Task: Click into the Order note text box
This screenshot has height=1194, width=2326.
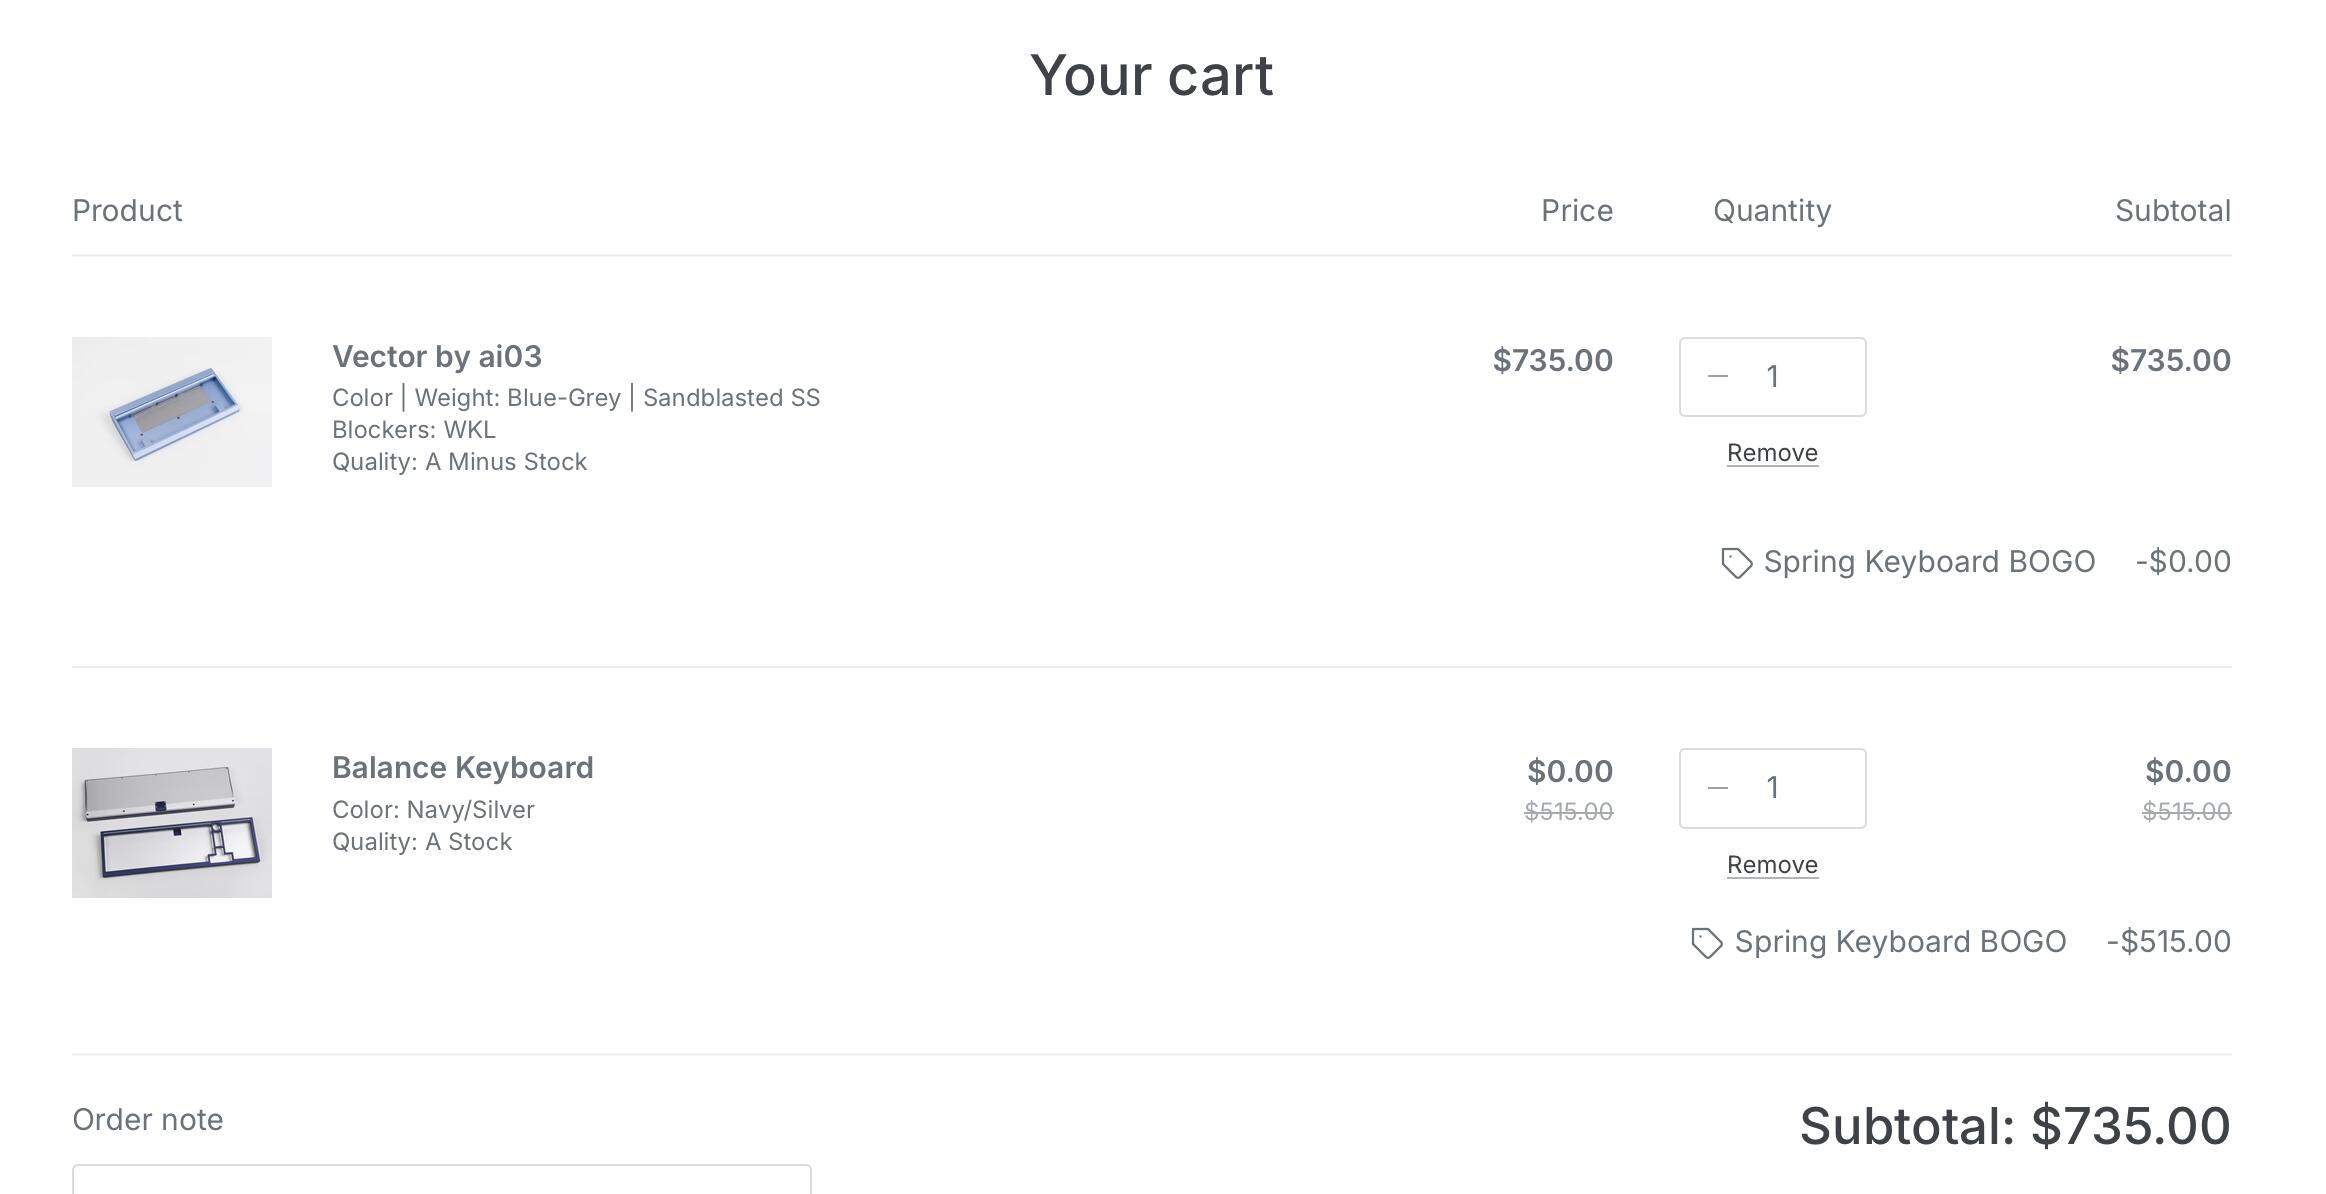Action: [441, 1180]
